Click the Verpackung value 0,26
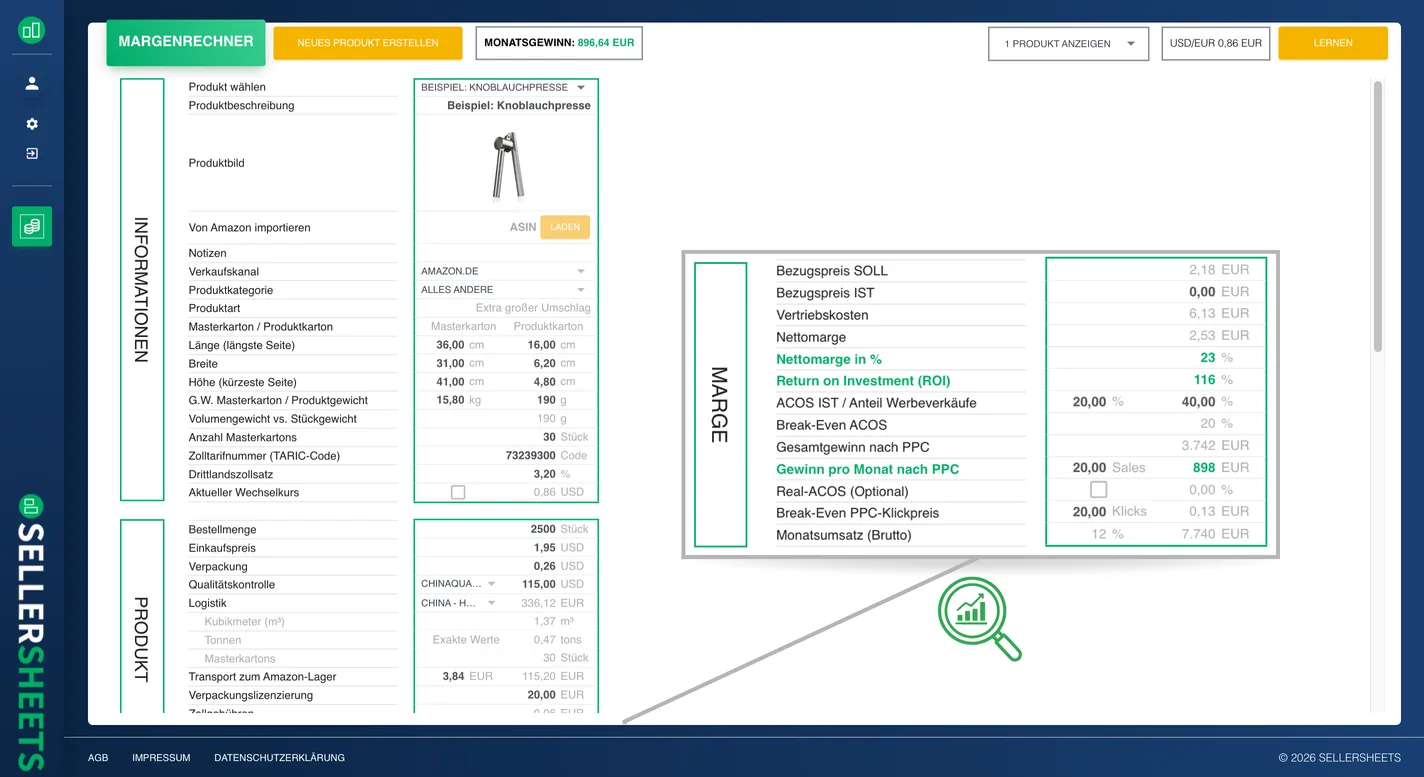1424x777 pixels. (545, 566)
